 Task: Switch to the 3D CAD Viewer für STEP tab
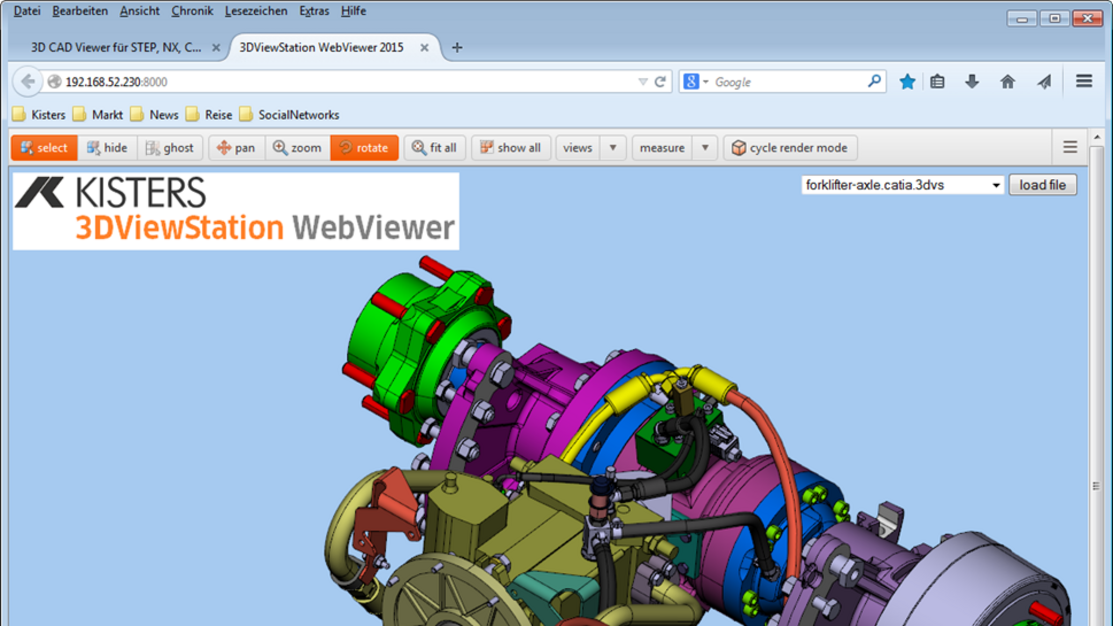[117, 48]
